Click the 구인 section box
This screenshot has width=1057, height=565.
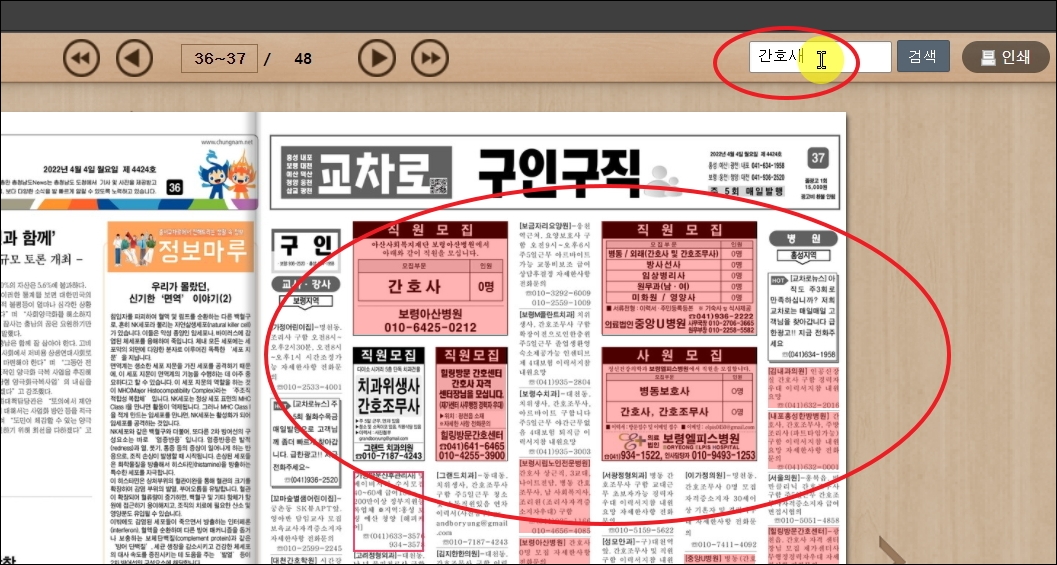pyautogui.click(x=305, y=251)
